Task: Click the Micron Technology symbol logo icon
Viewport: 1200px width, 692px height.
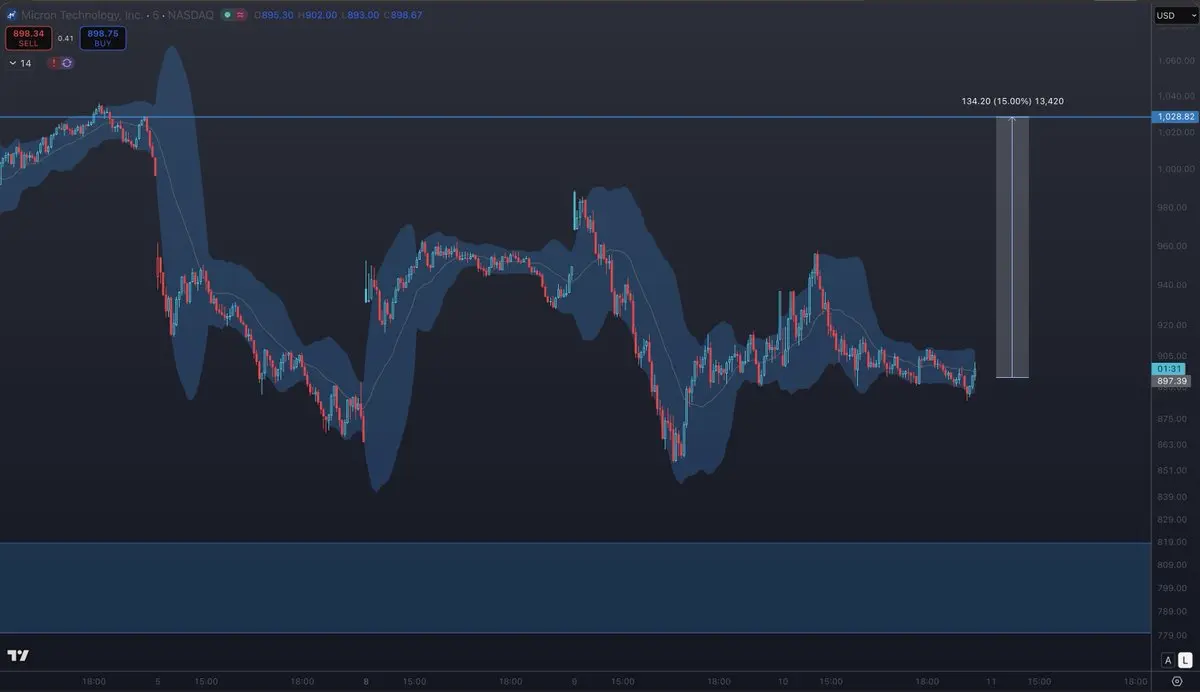Action: [13, 15]
